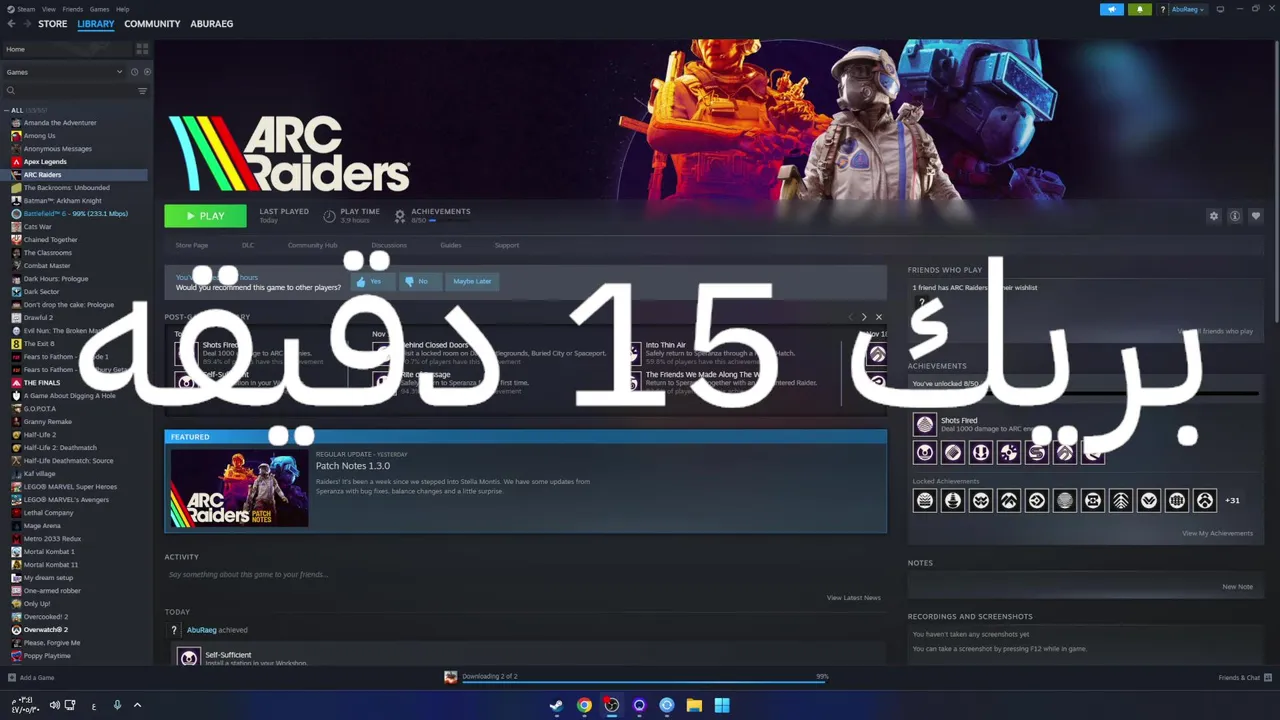Show hidden tray icons chevron

[x=137, y=705]
